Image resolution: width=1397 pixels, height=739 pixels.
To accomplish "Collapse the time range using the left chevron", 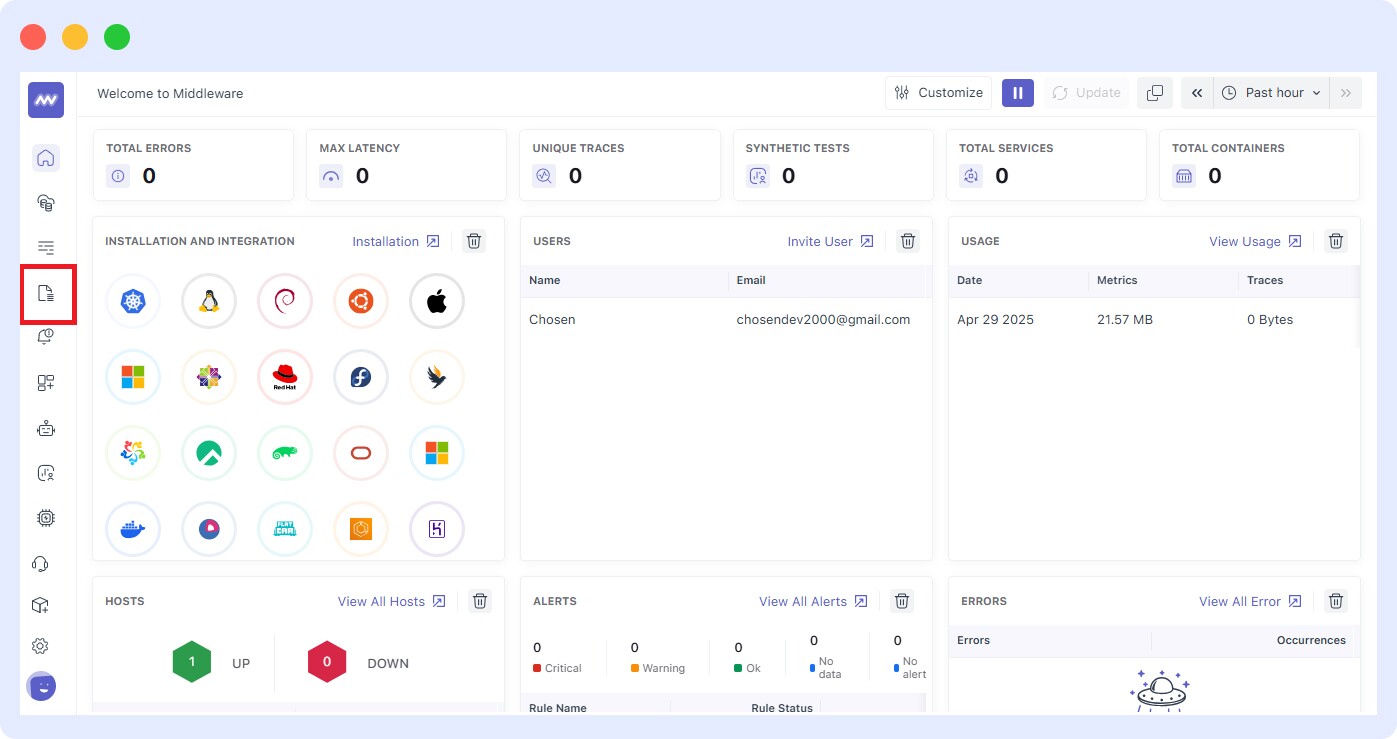I will (x=1197, y=92).
